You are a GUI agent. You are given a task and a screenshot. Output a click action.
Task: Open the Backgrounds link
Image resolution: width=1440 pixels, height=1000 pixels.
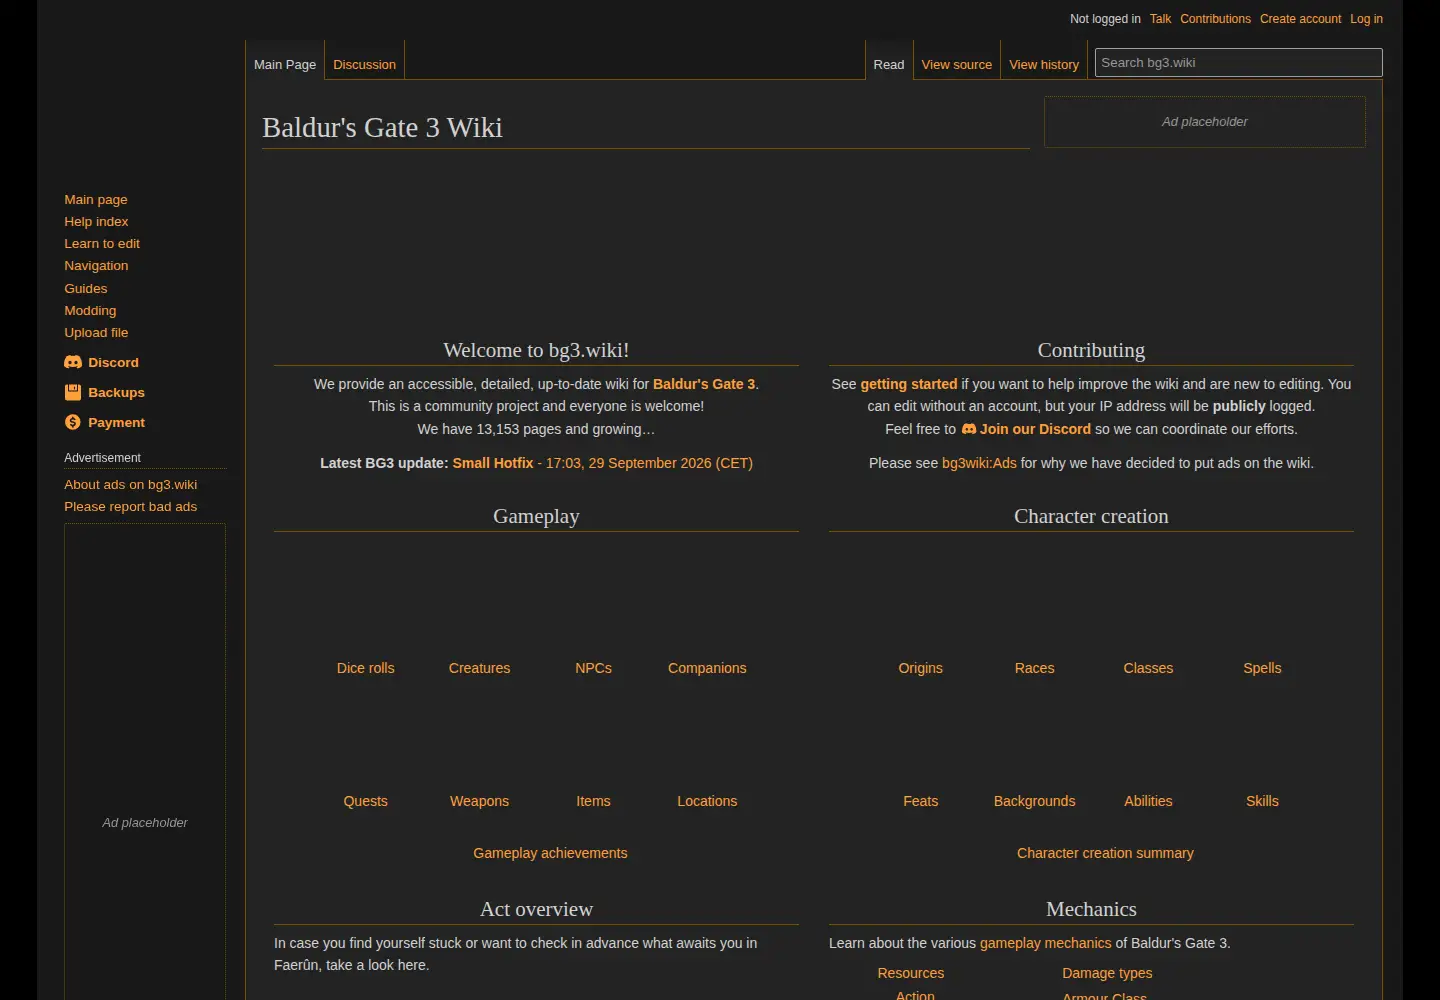(x=1035, y=801)
